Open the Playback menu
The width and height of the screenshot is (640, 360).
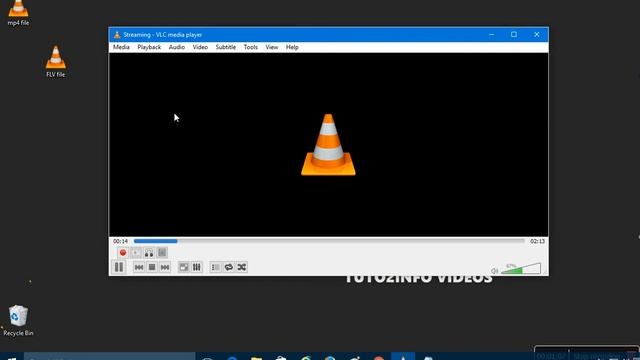pyautogui.click(x=149, y=47)
